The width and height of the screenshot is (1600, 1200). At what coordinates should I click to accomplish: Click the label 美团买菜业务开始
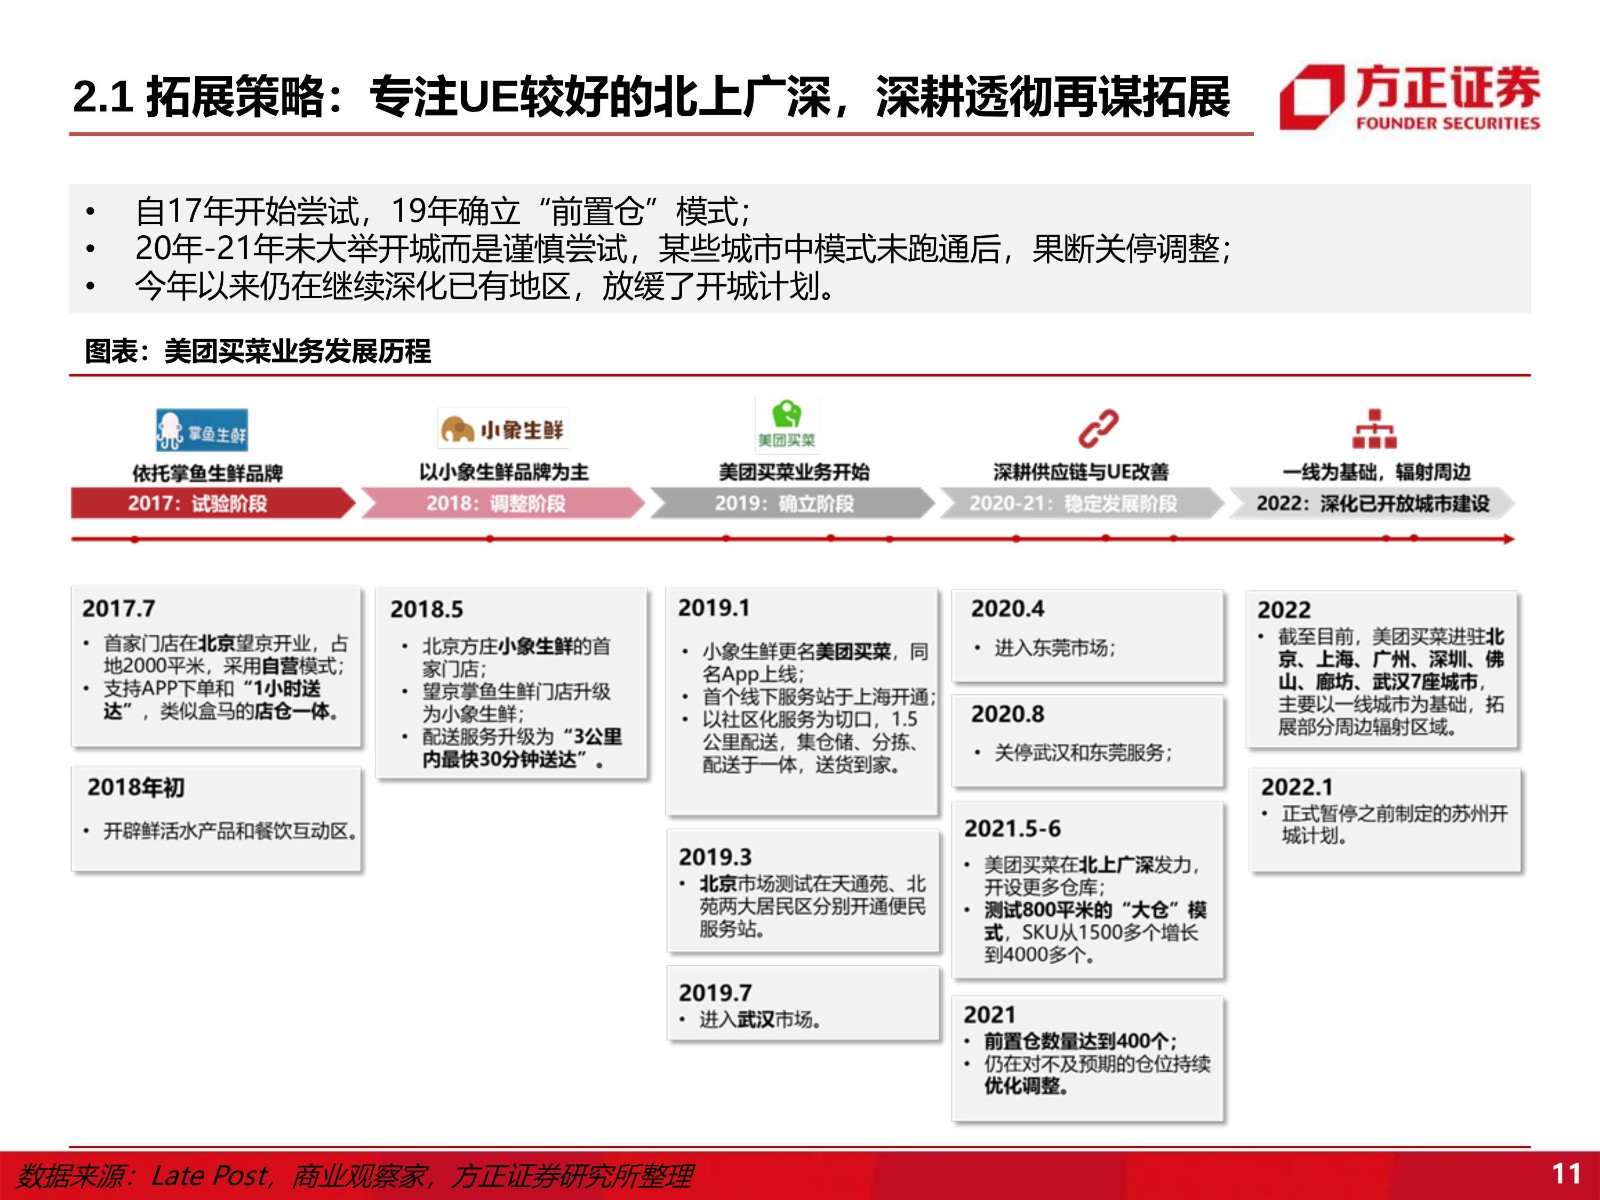coord(794,472)
